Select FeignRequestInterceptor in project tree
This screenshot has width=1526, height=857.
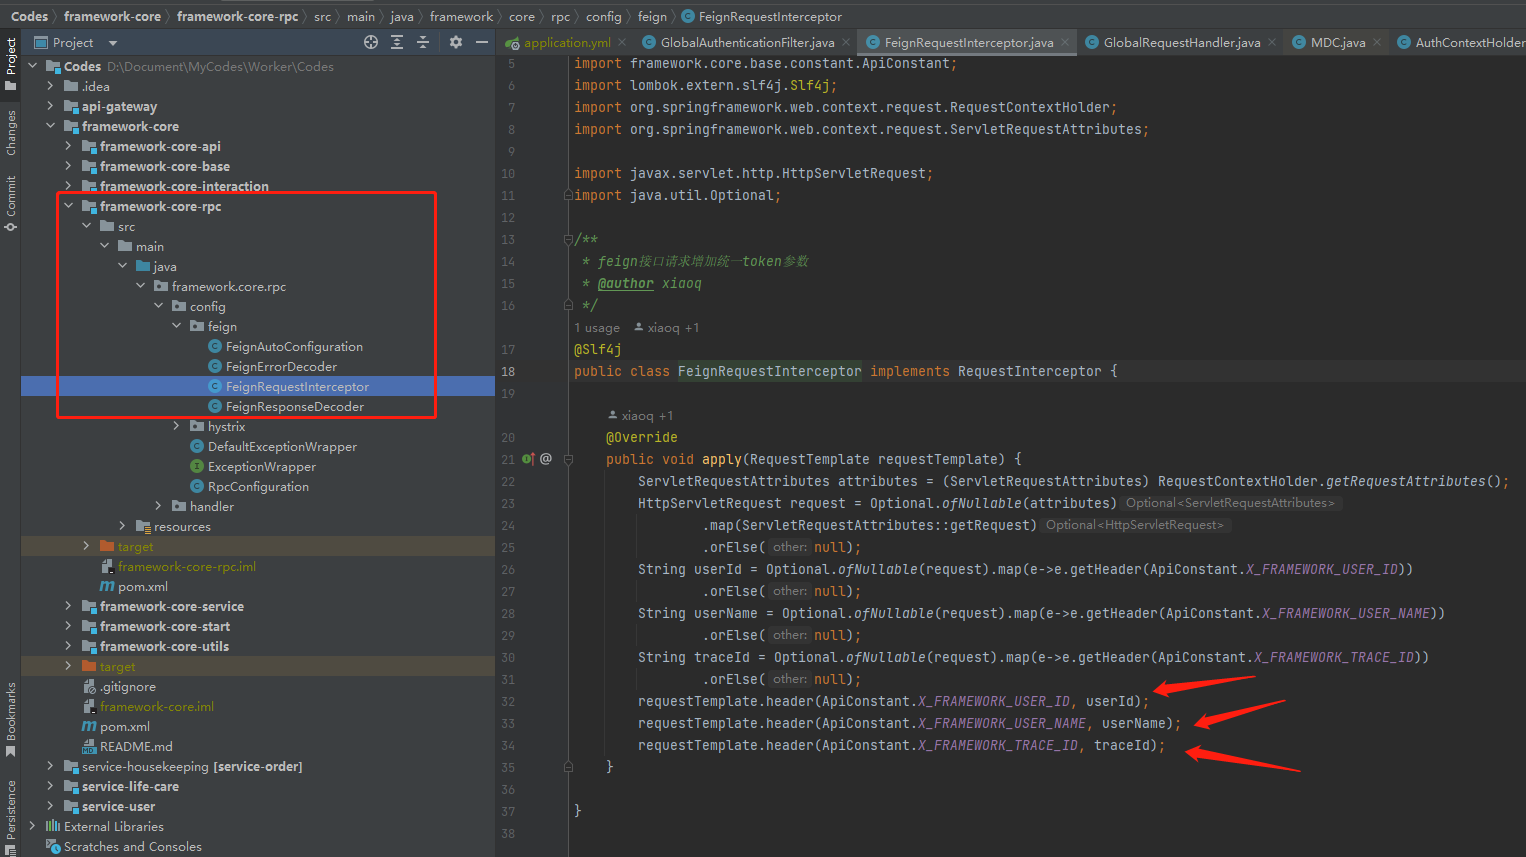(x=297, y=387)
